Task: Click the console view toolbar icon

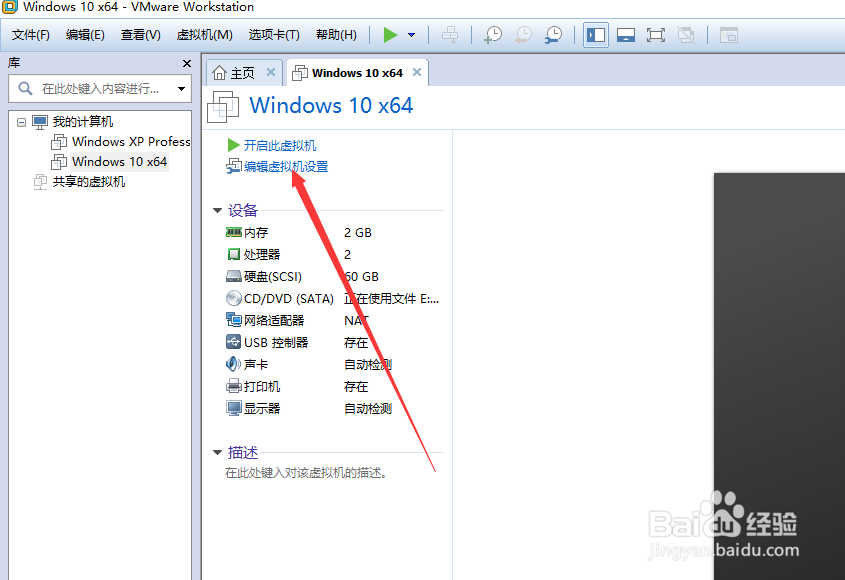Action: 729,35
